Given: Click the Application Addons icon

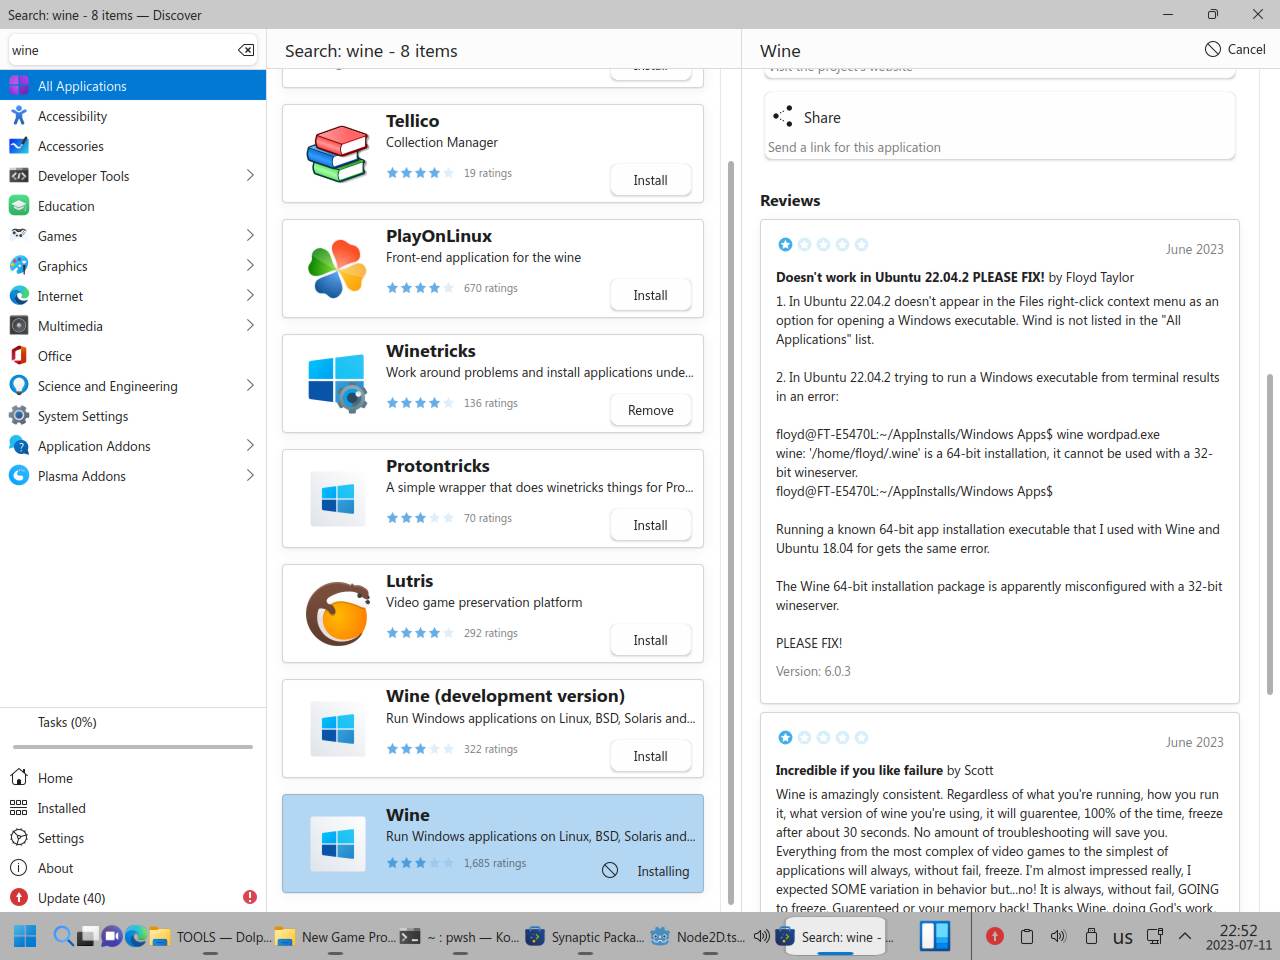Looking at the screenshot, I should [19, 446].
